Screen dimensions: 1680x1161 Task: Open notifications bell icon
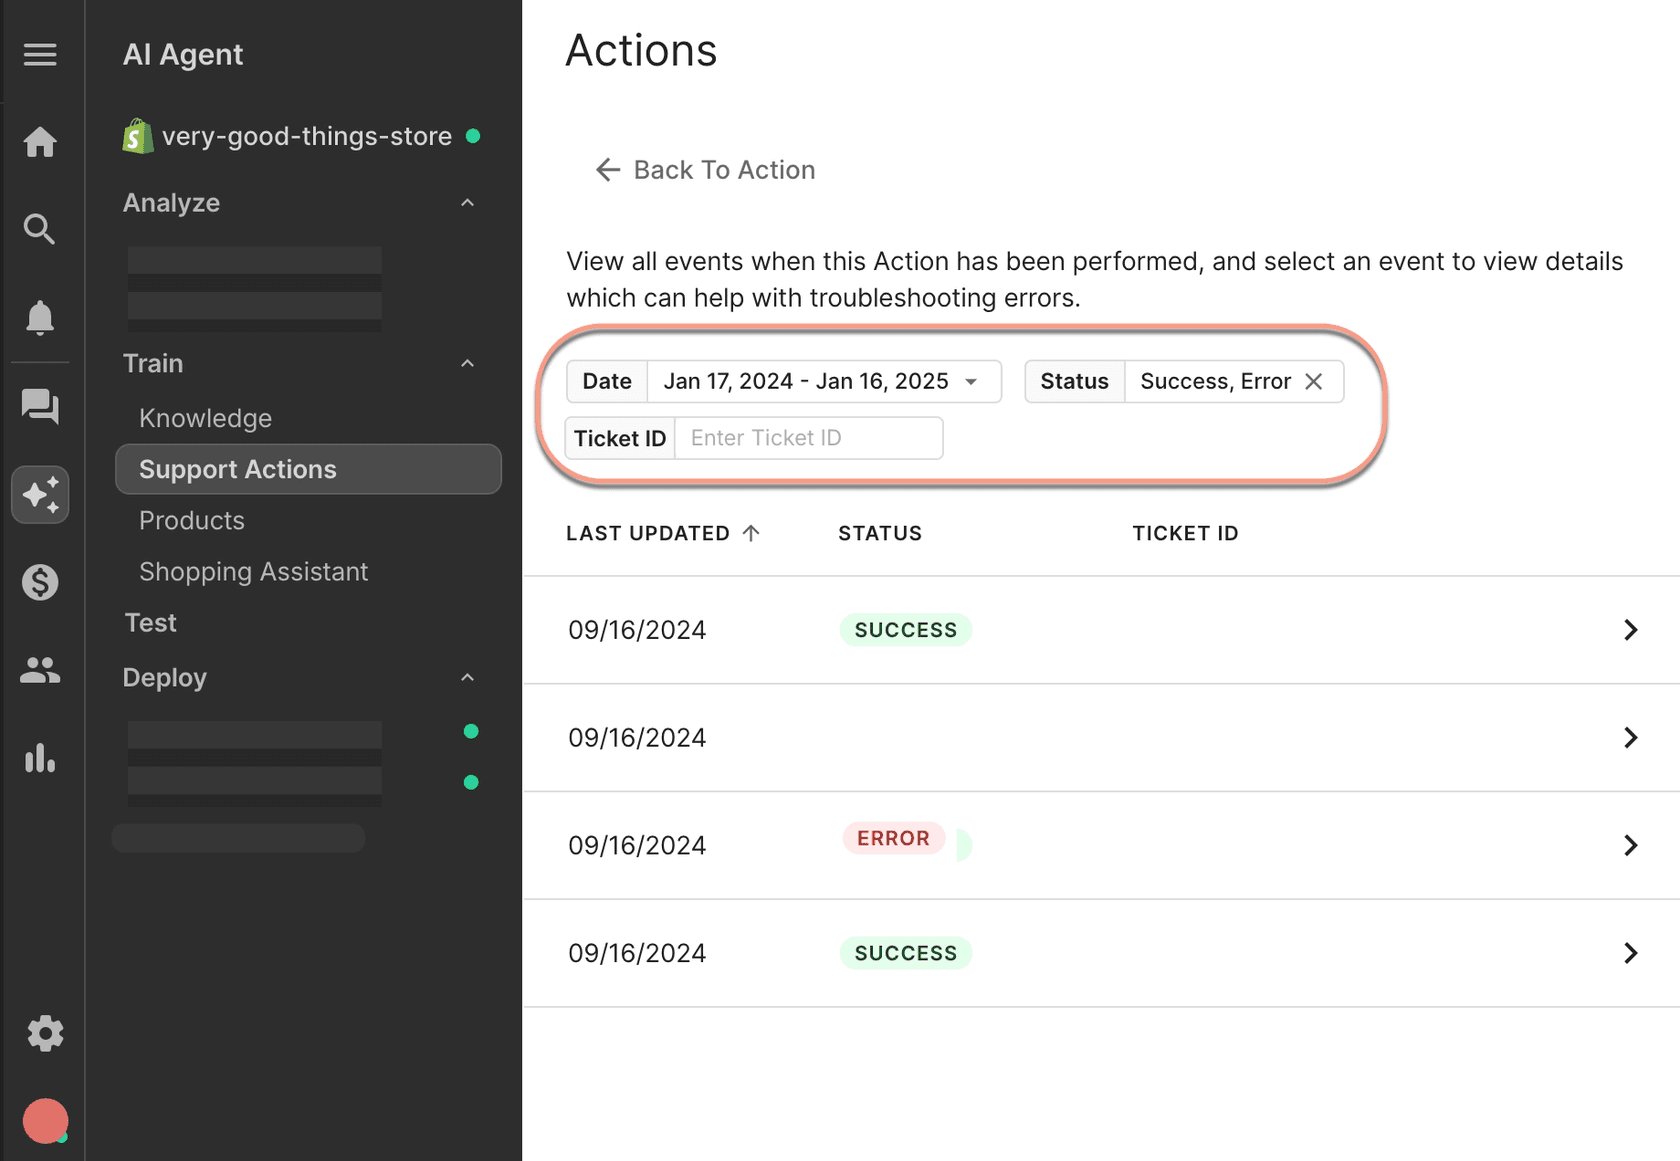point(40,317)
